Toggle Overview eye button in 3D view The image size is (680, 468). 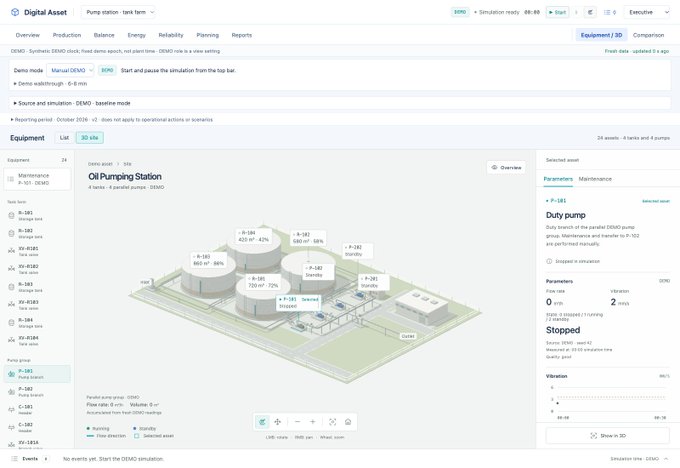[x=506, y=167]
